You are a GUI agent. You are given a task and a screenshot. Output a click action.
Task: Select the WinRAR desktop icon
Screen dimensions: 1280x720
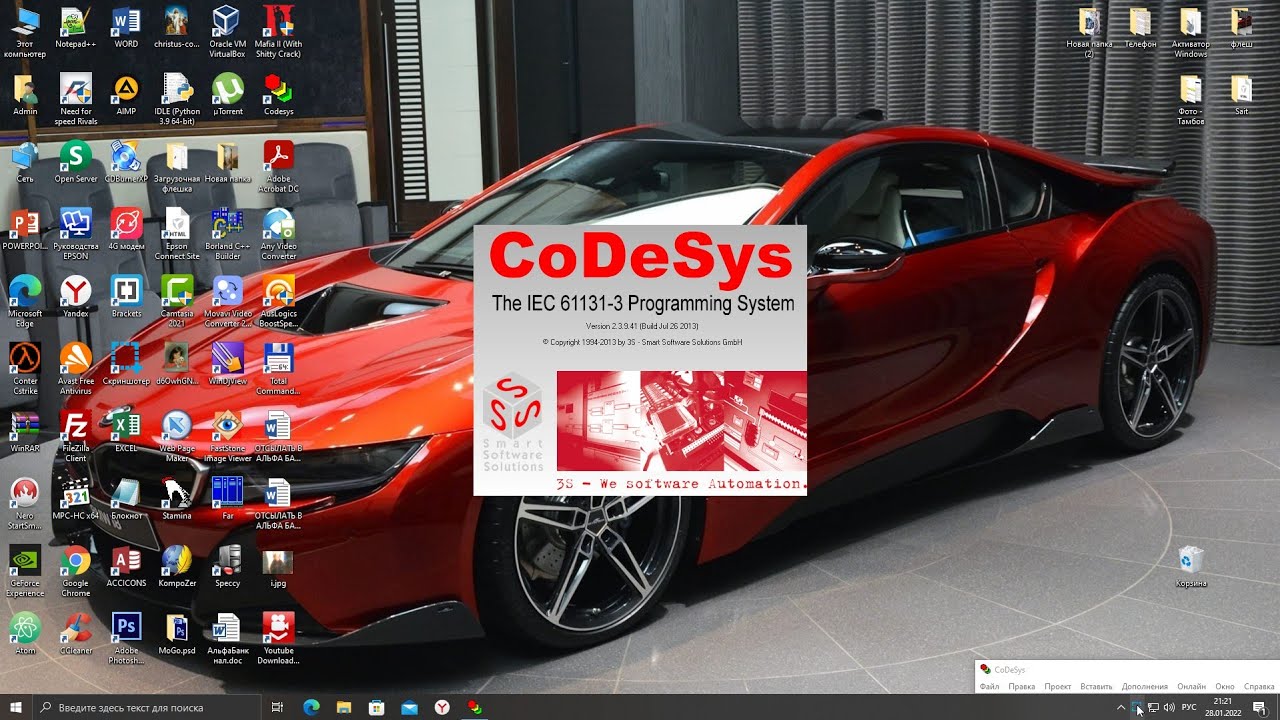coord(25,431)
